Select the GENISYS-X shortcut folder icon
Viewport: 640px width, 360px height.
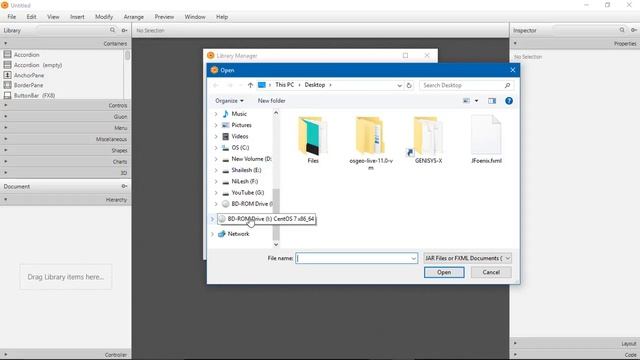coord(427,136)
